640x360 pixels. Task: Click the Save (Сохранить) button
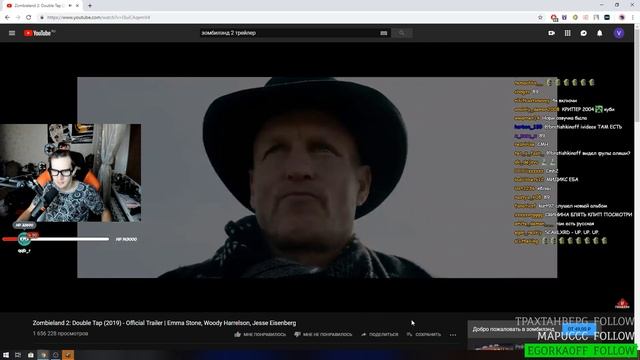point(424,334)
